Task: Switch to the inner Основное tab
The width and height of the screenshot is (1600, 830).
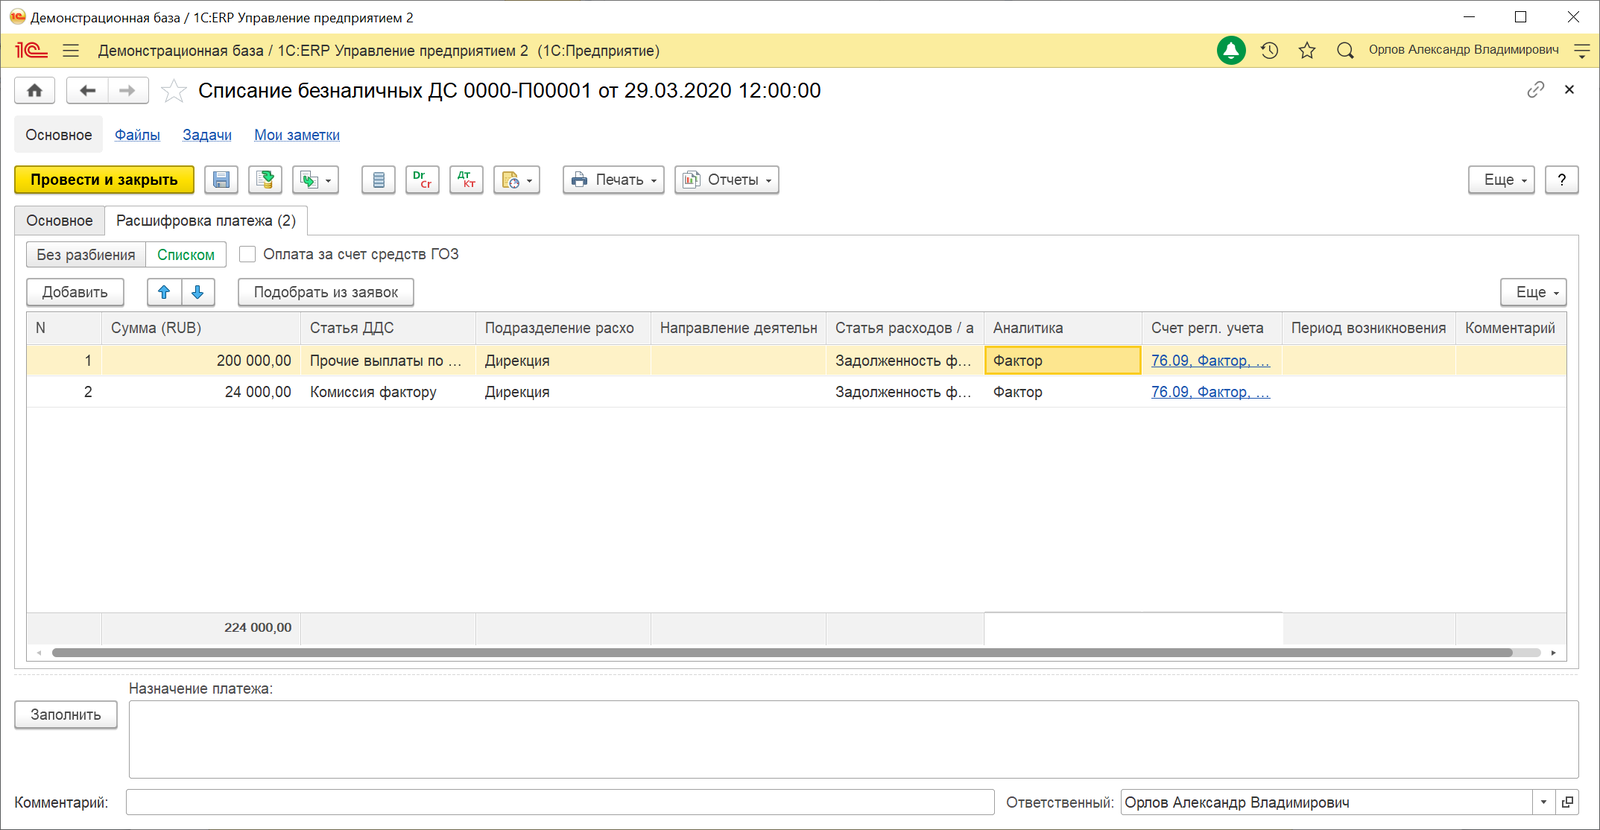Action: [60, 221]
